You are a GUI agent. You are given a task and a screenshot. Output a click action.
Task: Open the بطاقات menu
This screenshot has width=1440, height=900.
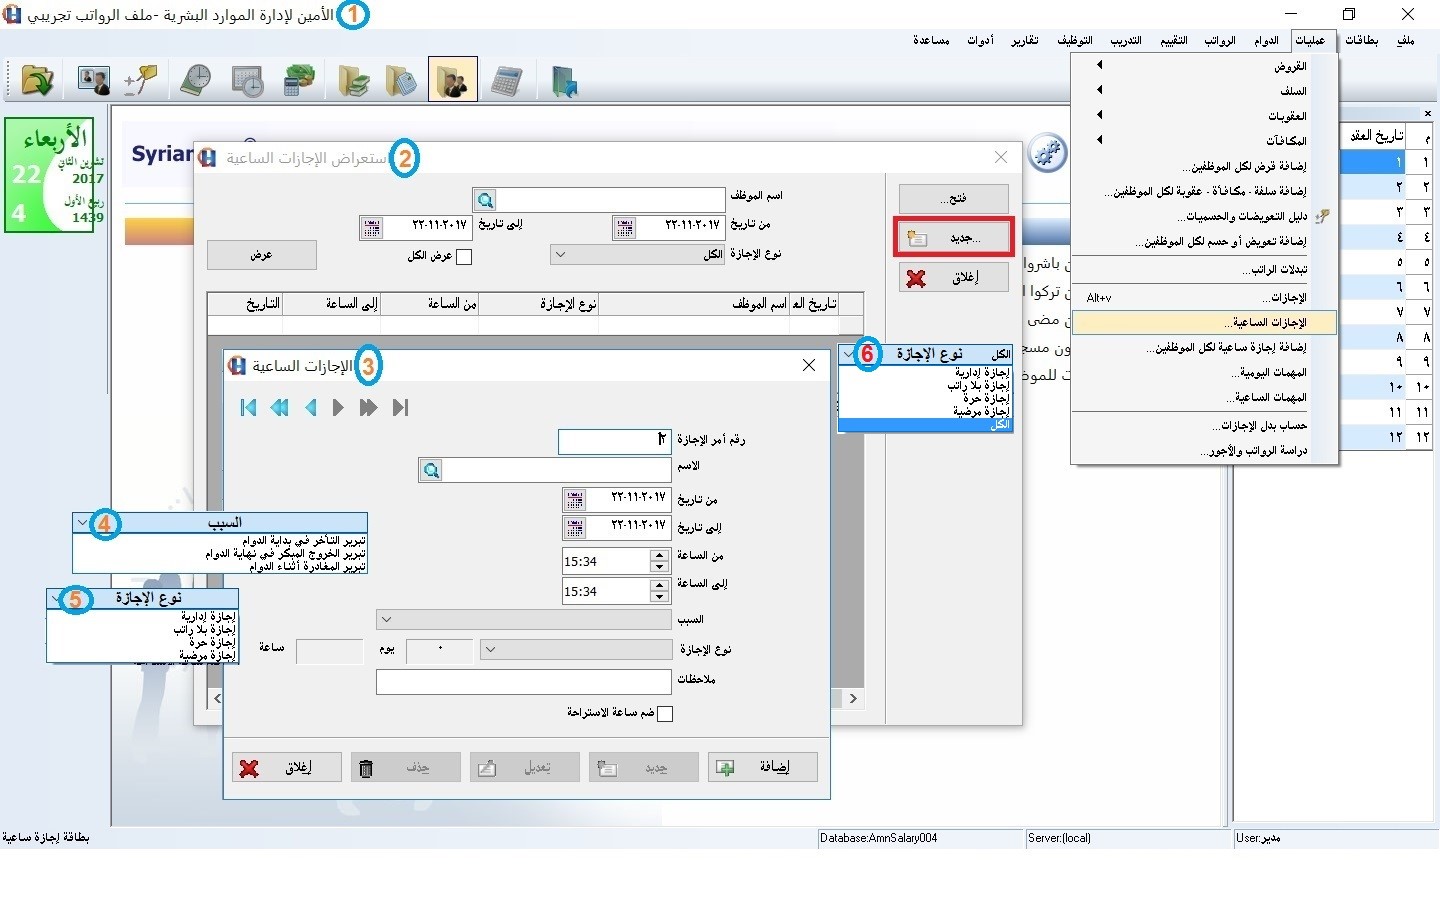[1361, 41]
